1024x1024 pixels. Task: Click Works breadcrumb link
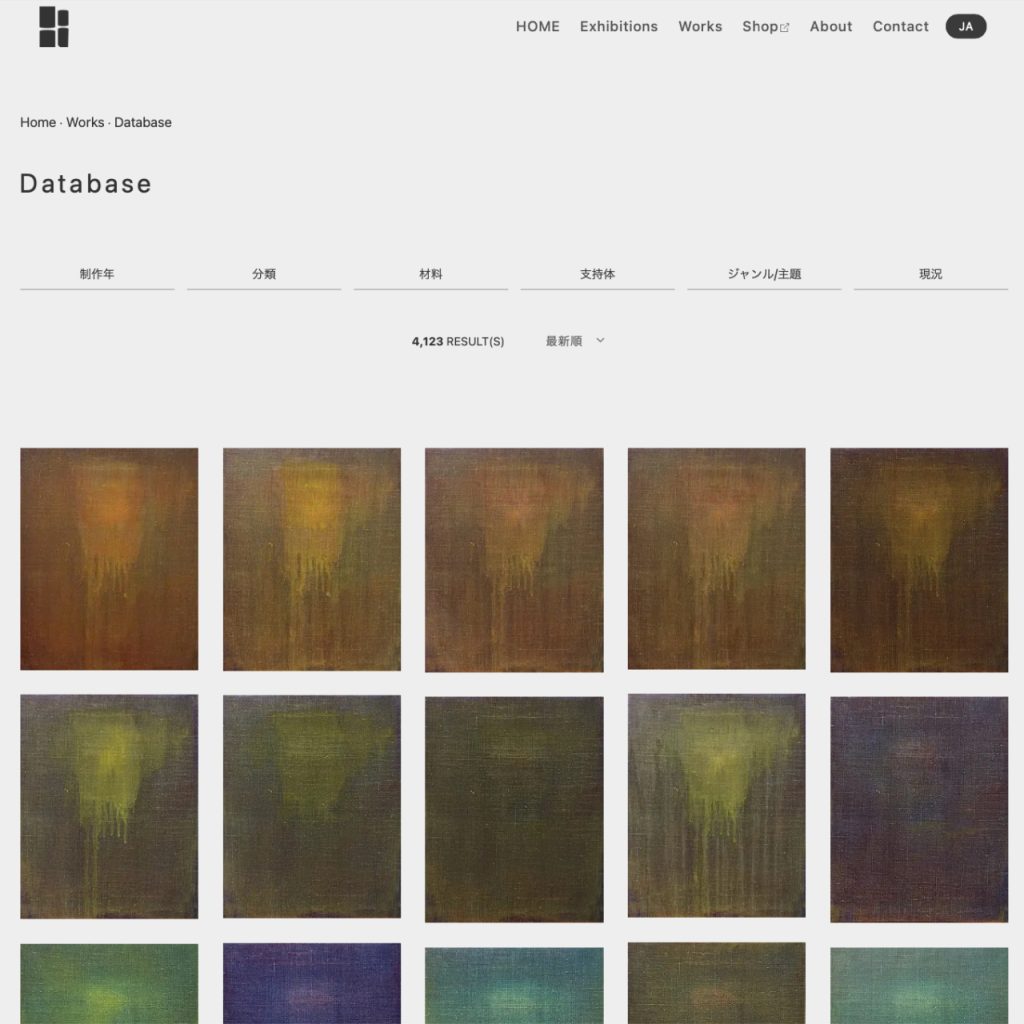[85, 123]
